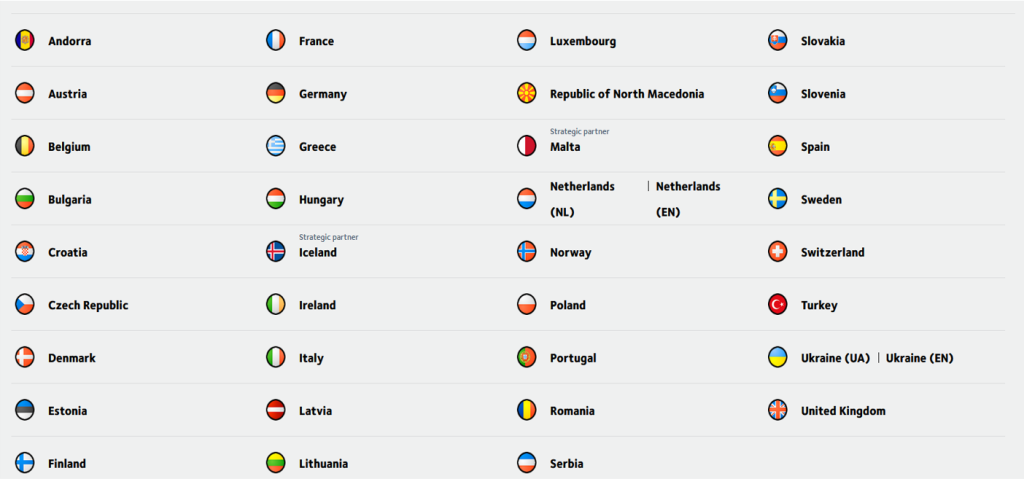
Task: Click the Turkey flag icon
Action: tap(778, 305)
